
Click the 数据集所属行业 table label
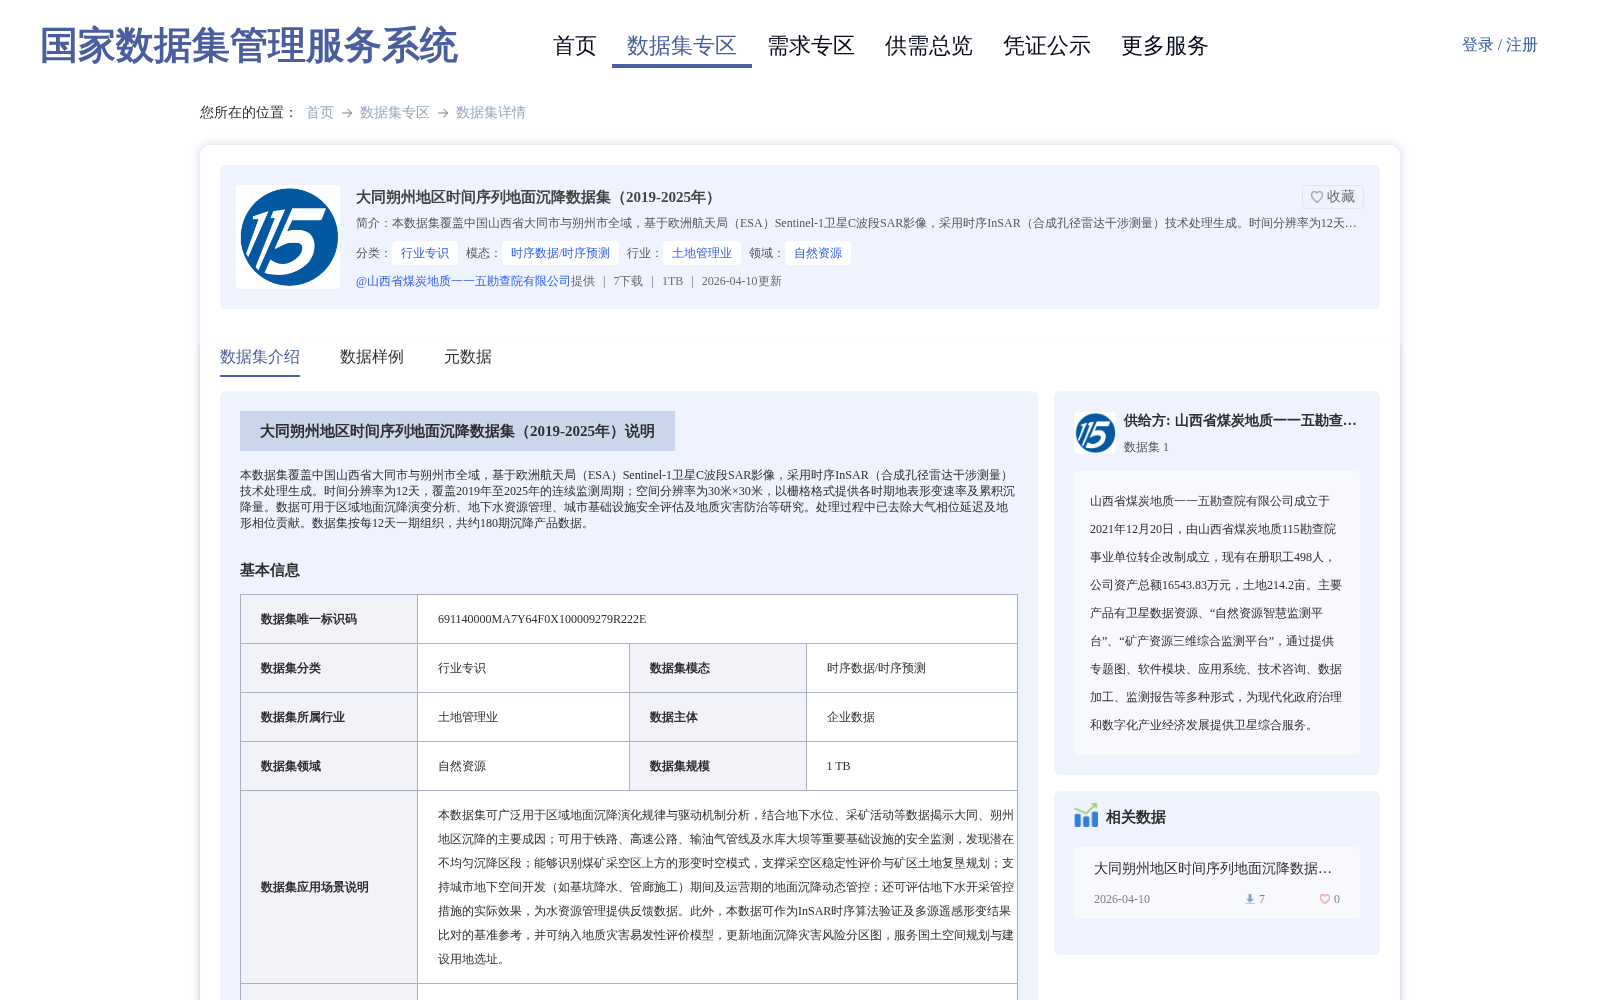click(x=303, y=717)
